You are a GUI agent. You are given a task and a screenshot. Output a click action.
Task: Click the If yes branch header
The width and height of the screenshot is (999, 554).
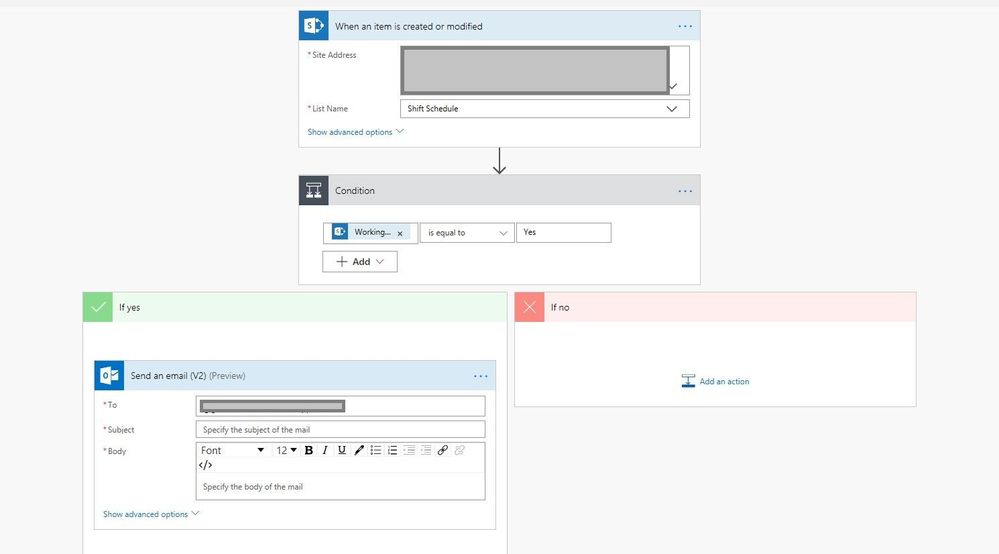pos(295,307)
